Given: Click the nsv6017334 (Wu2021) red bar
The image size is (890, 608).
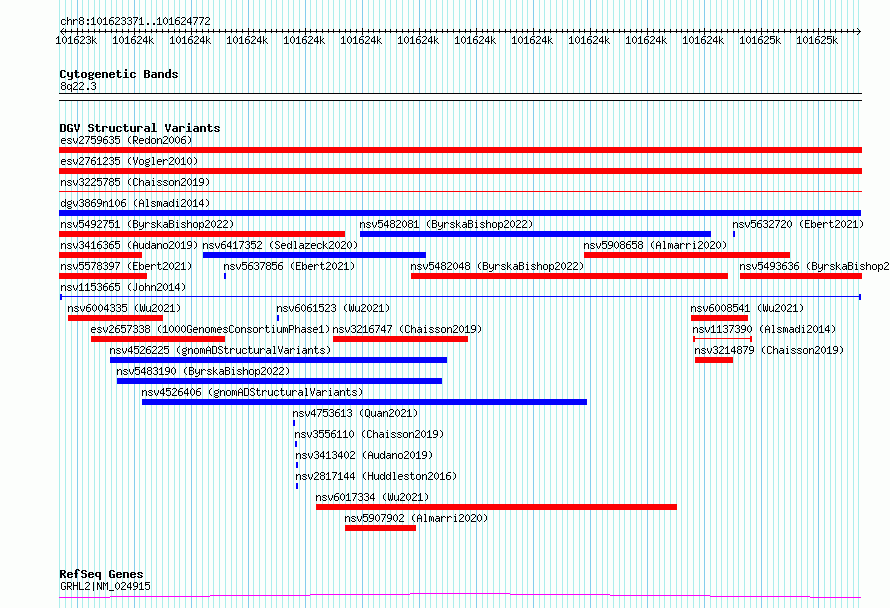Looking at the screenshot, I should (497, 507).
